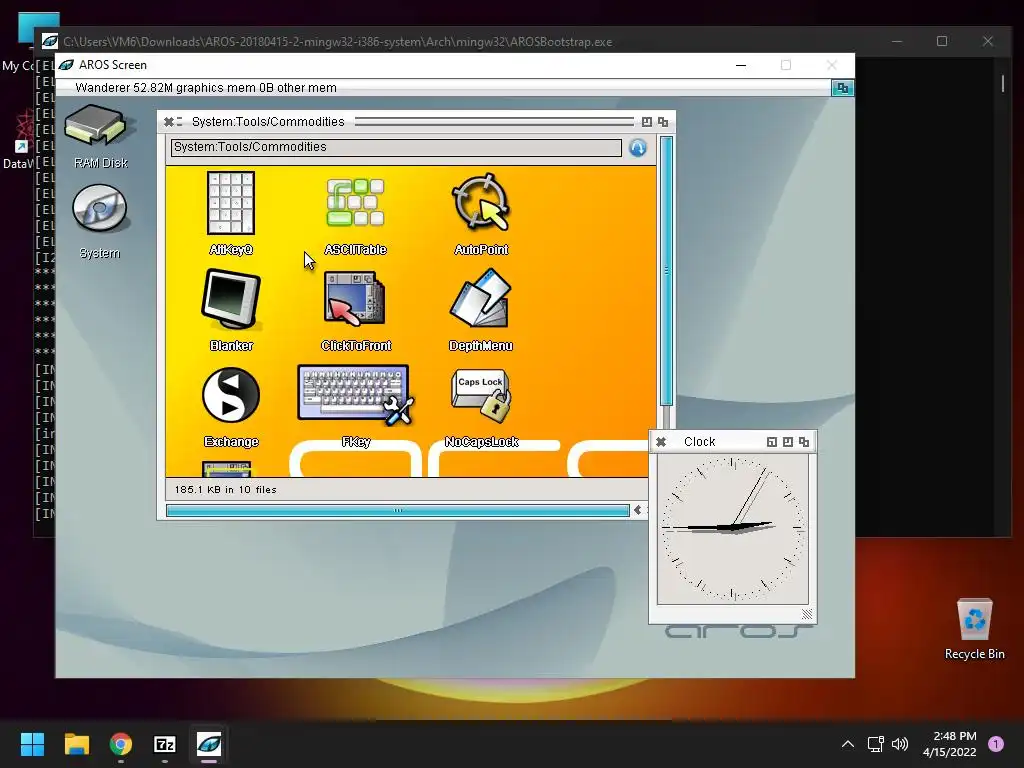Open the clock and date in taskbar
This screenshot has height=768, width=1024.
950,744
